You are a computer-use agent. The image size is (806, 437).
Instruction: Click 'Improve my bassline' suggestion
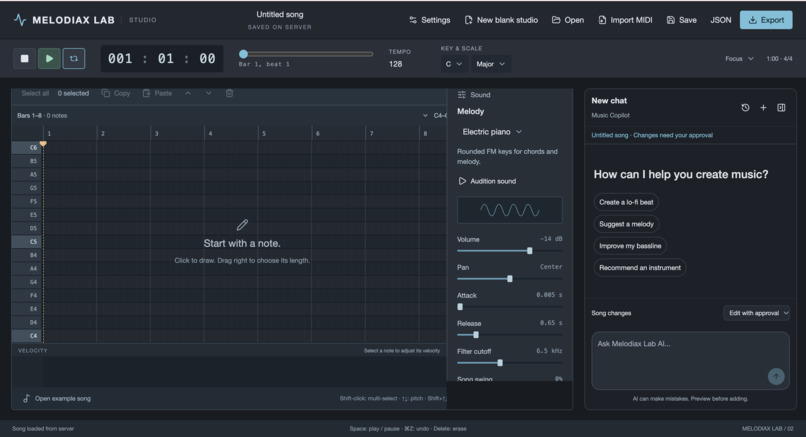click(x=630, y=246)
